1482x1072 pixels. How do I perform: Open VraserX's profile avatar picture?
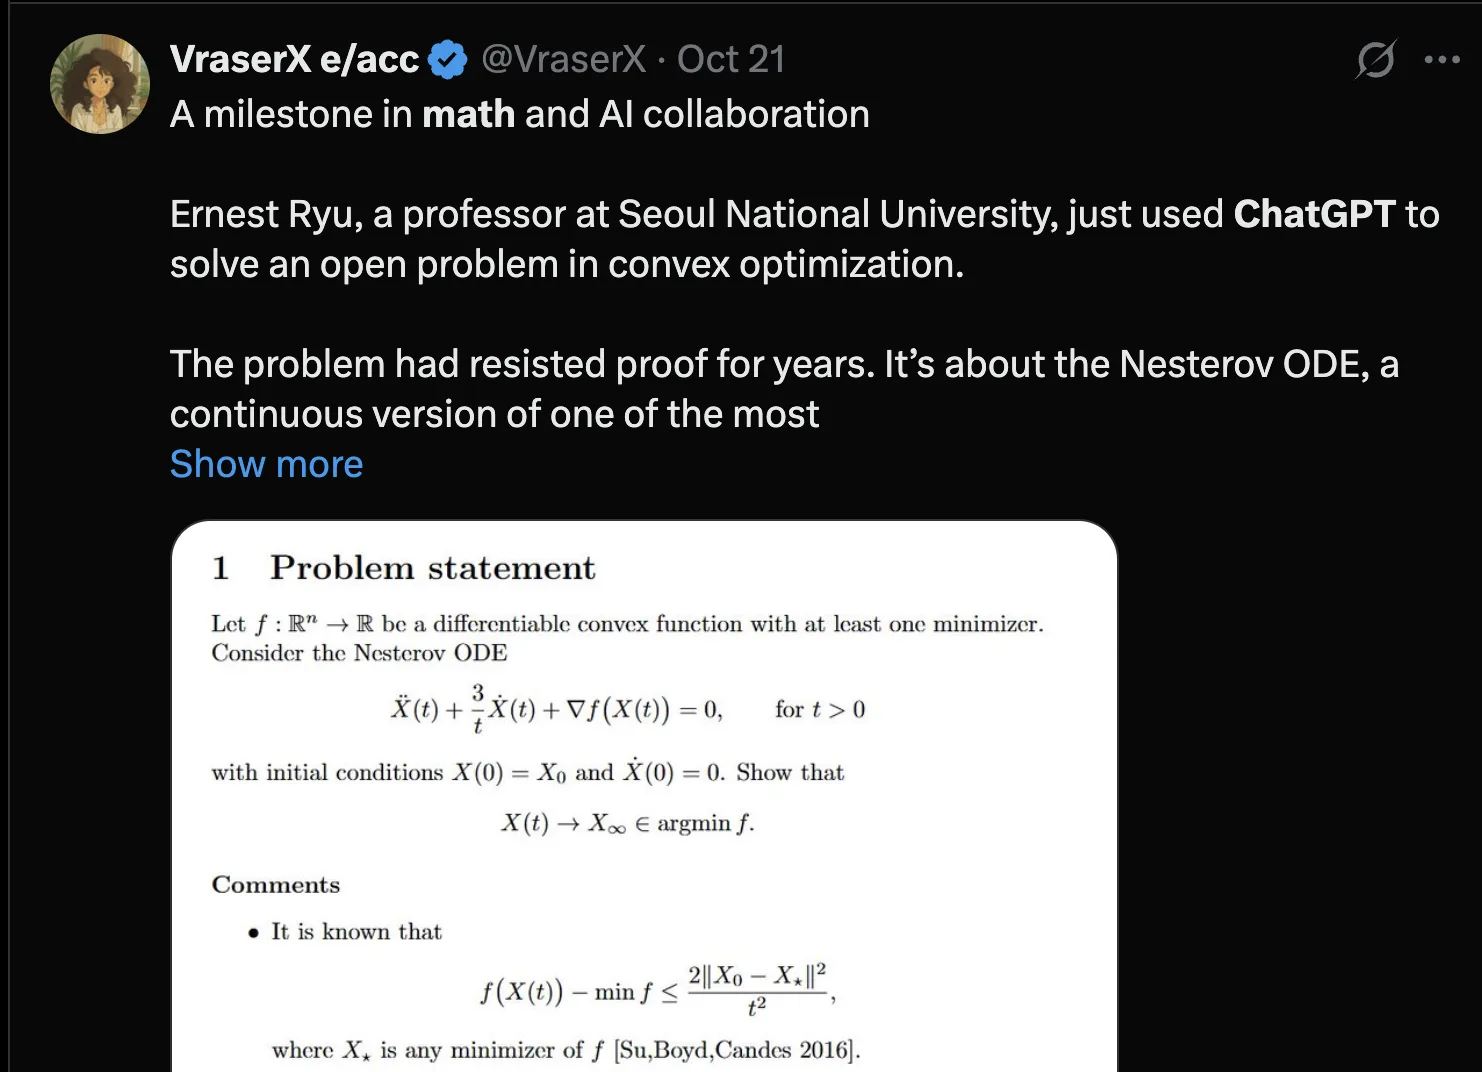[x=100, y=84]
